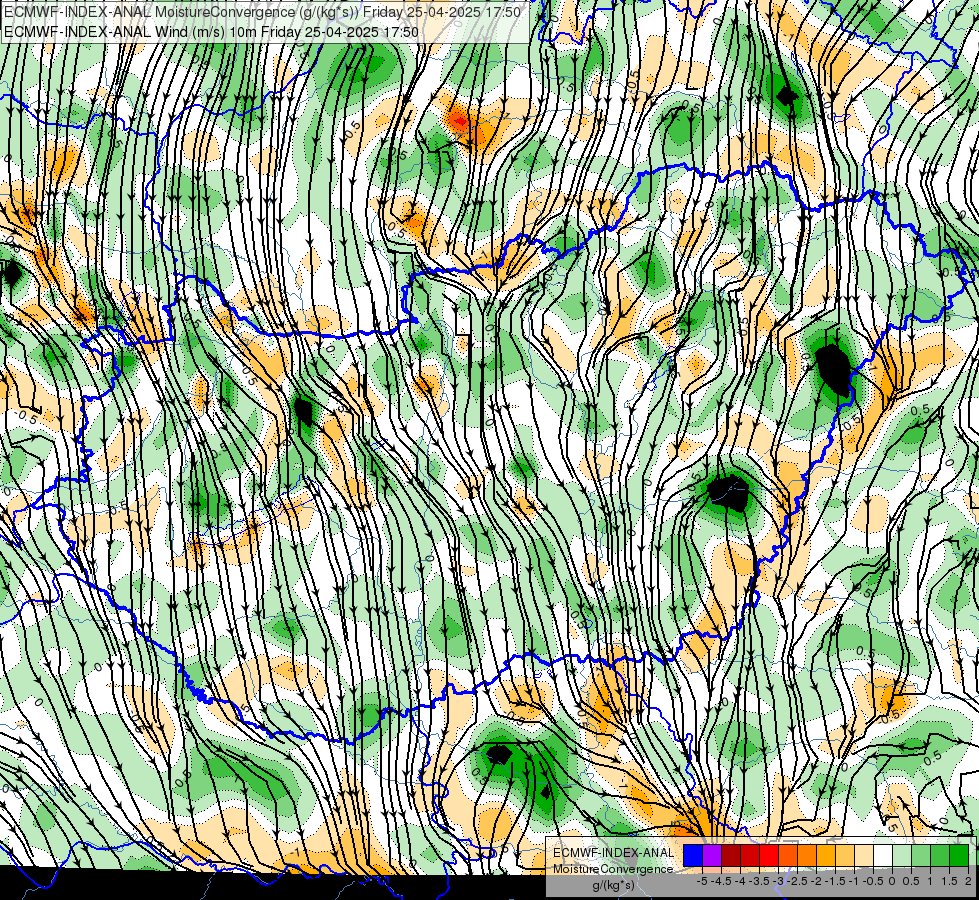The height and width of the screenshot is (900, 979).
Task: Click the '-3.5' tick value in the legend
Action: [760, 881]
